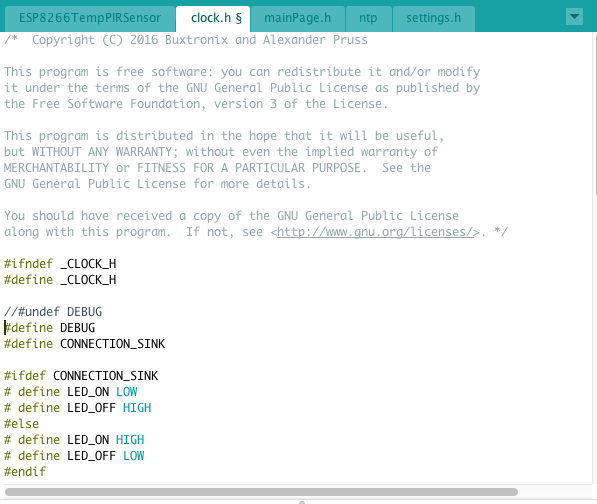Click the 'LED_OFF HIGH' define line
The width and height of the screenshot is (597, 504).
pos(78,408)
